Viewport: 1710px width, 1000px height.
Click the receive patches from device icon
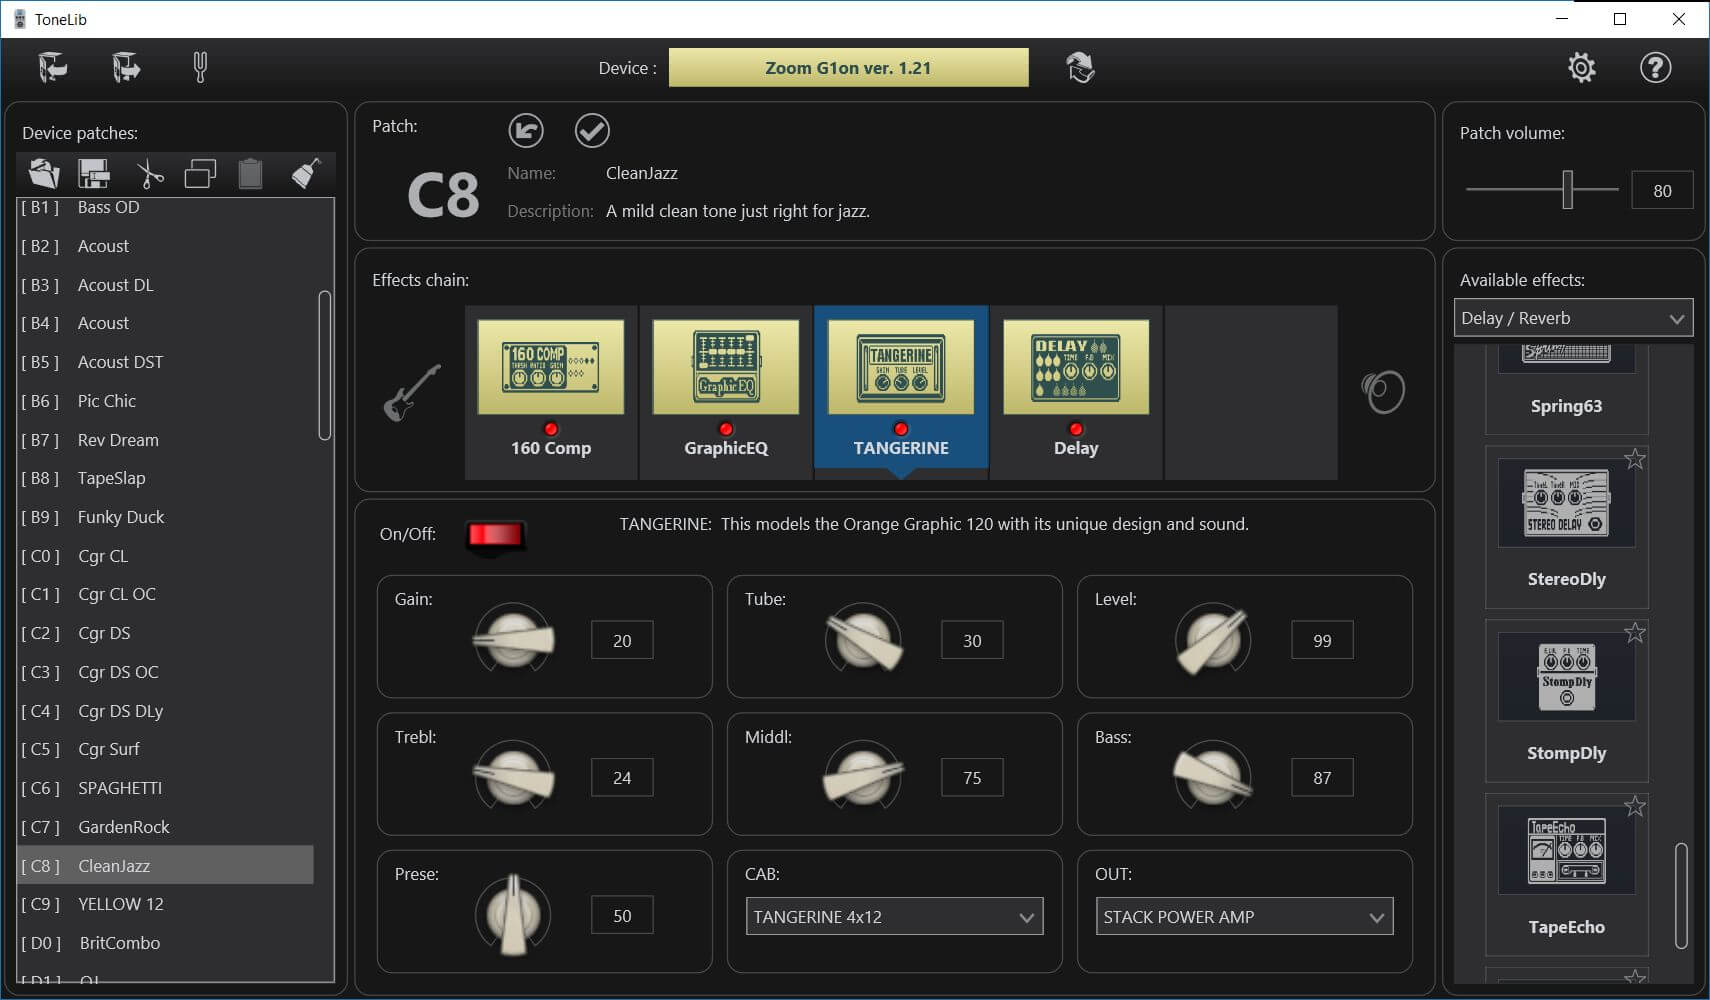[x=52, y=67]
